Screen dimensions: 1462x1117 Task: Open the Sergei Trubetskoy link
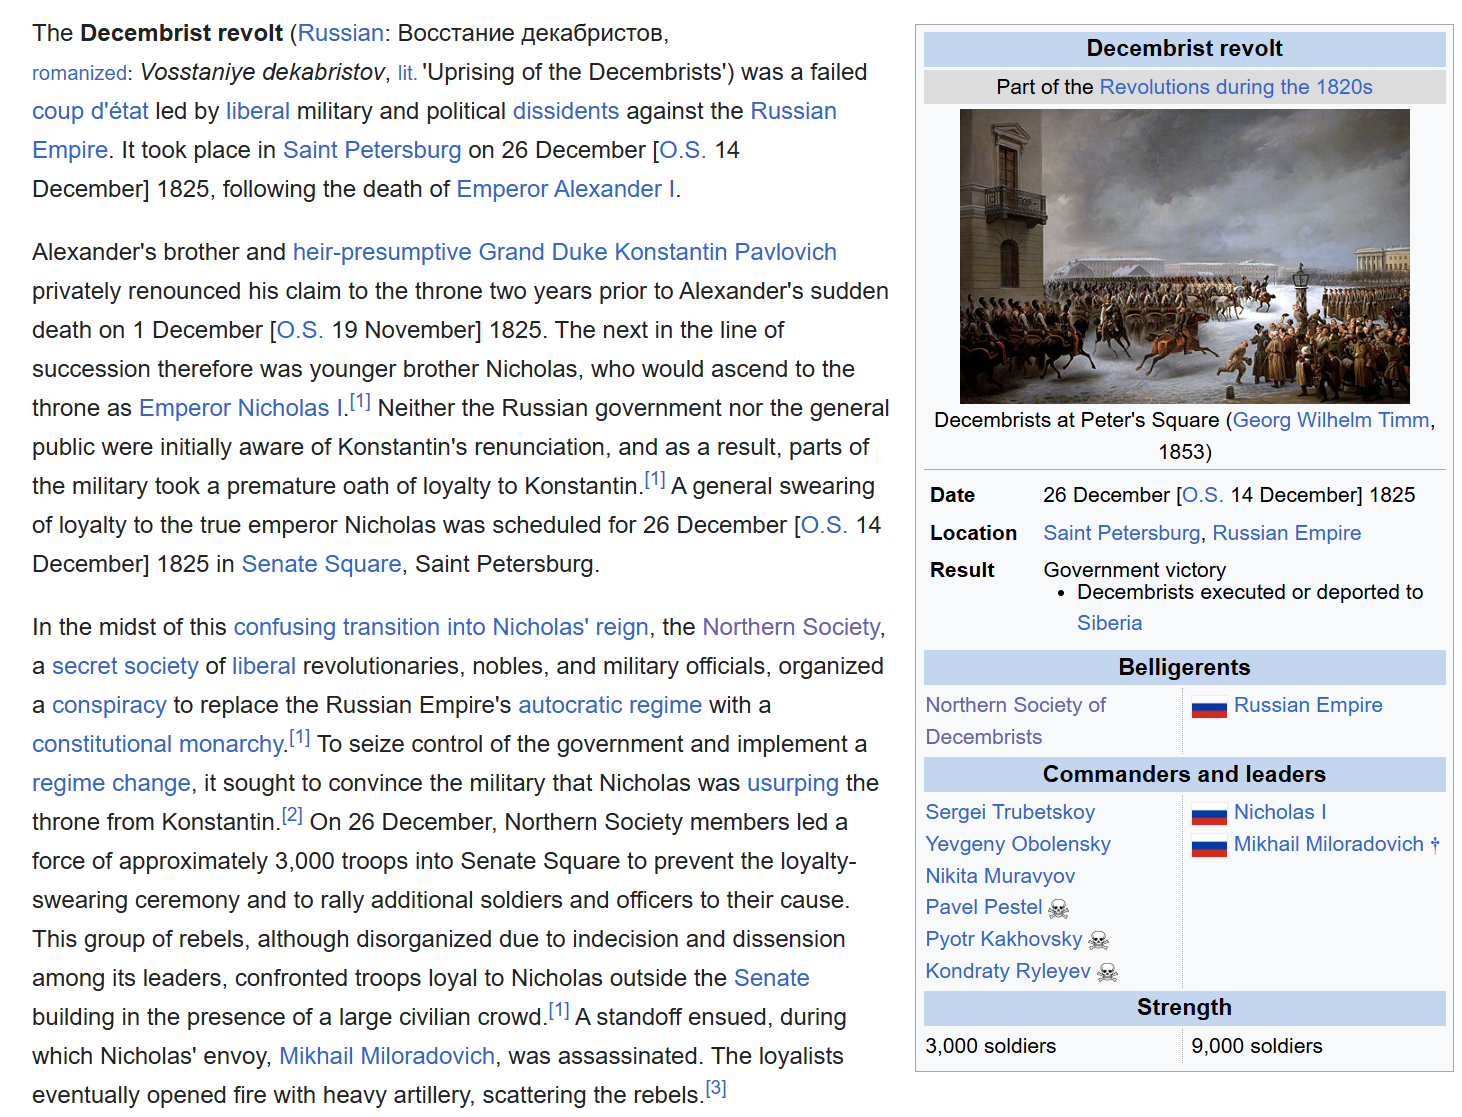1010,812
